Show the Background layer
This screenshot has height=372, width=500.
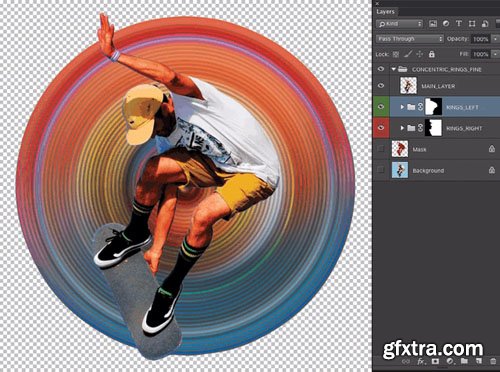[x=381, y=170]
